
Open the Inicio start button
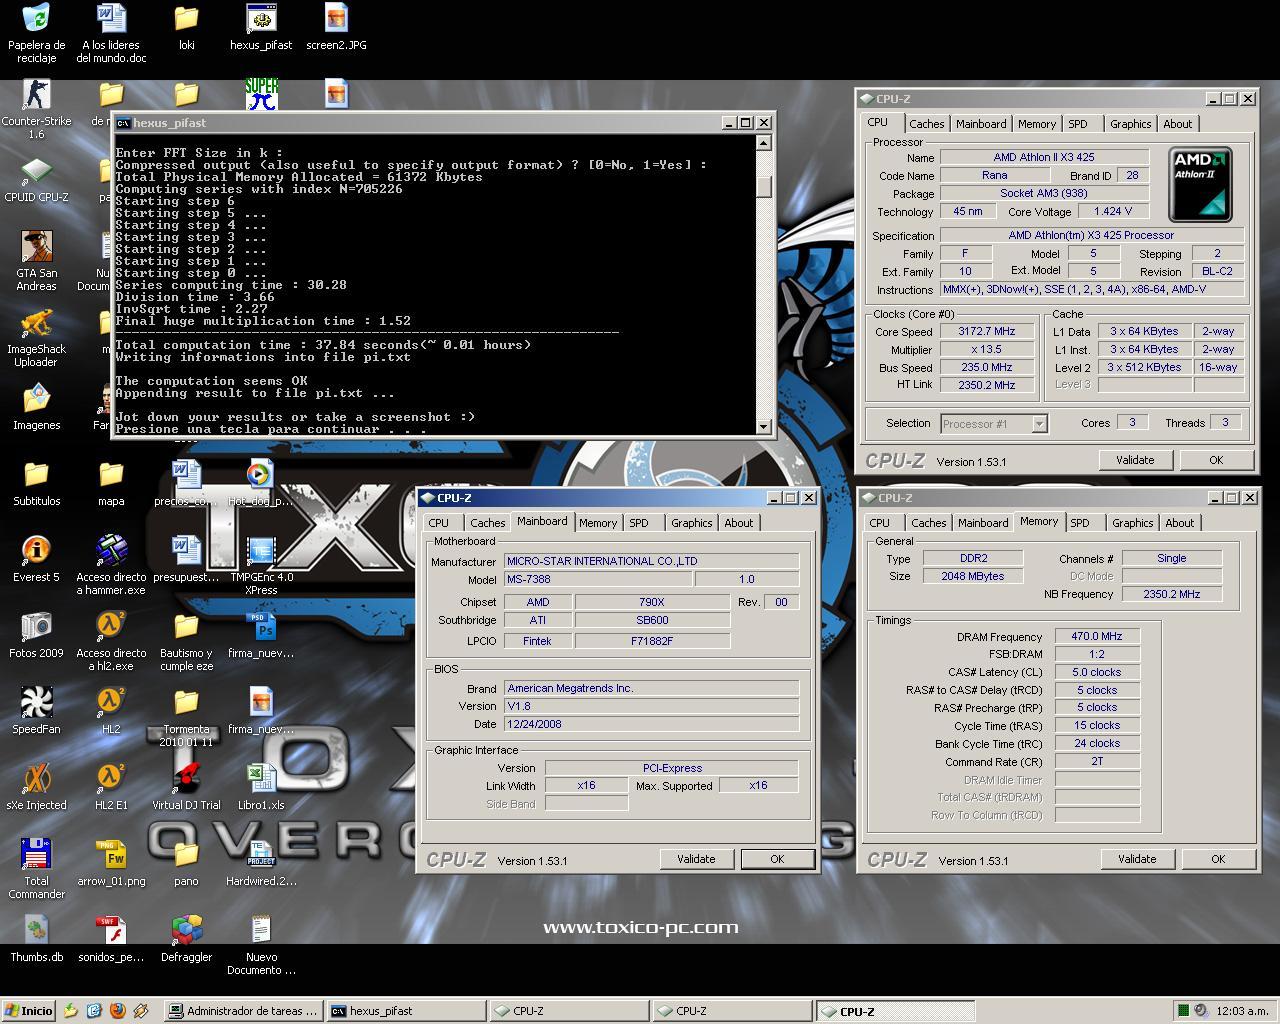29,1011
